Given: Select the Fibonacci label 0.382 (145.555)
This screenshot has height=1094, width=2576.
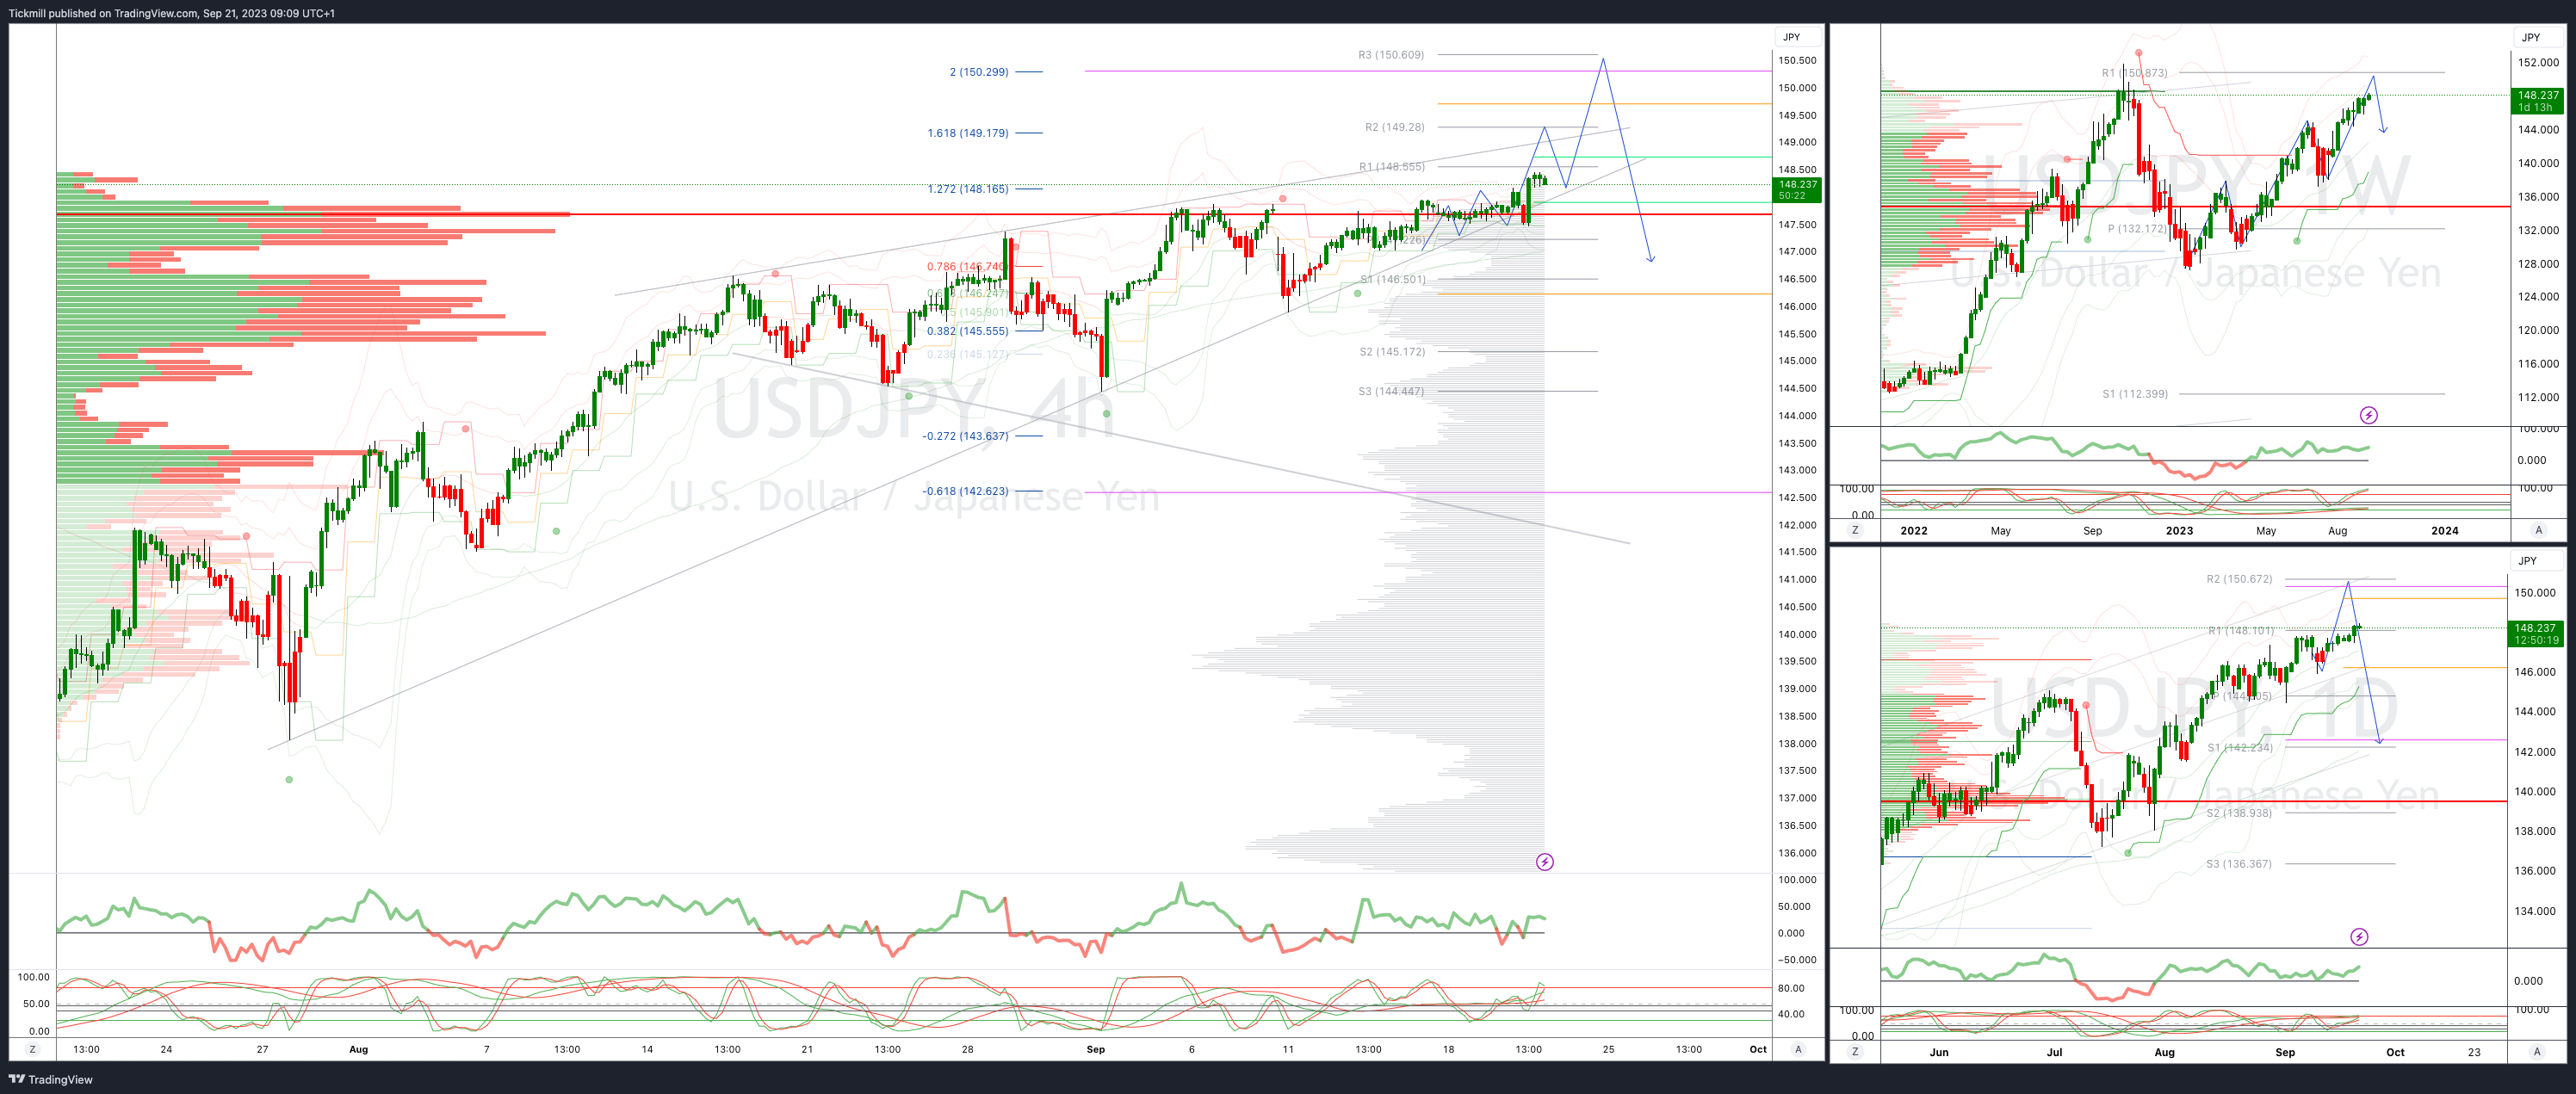Looking at the screenshot, I should tap(967, 331).
